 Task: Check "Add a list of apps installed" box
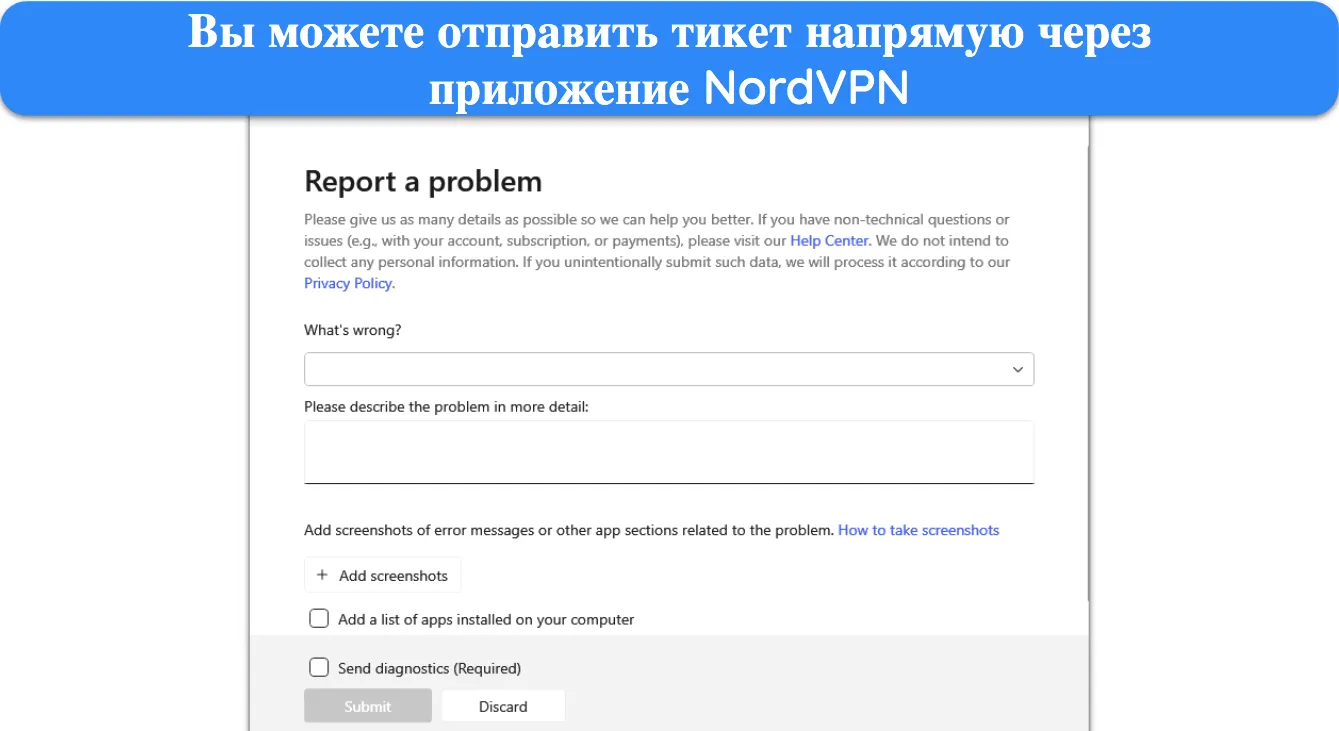click(319, 619)
